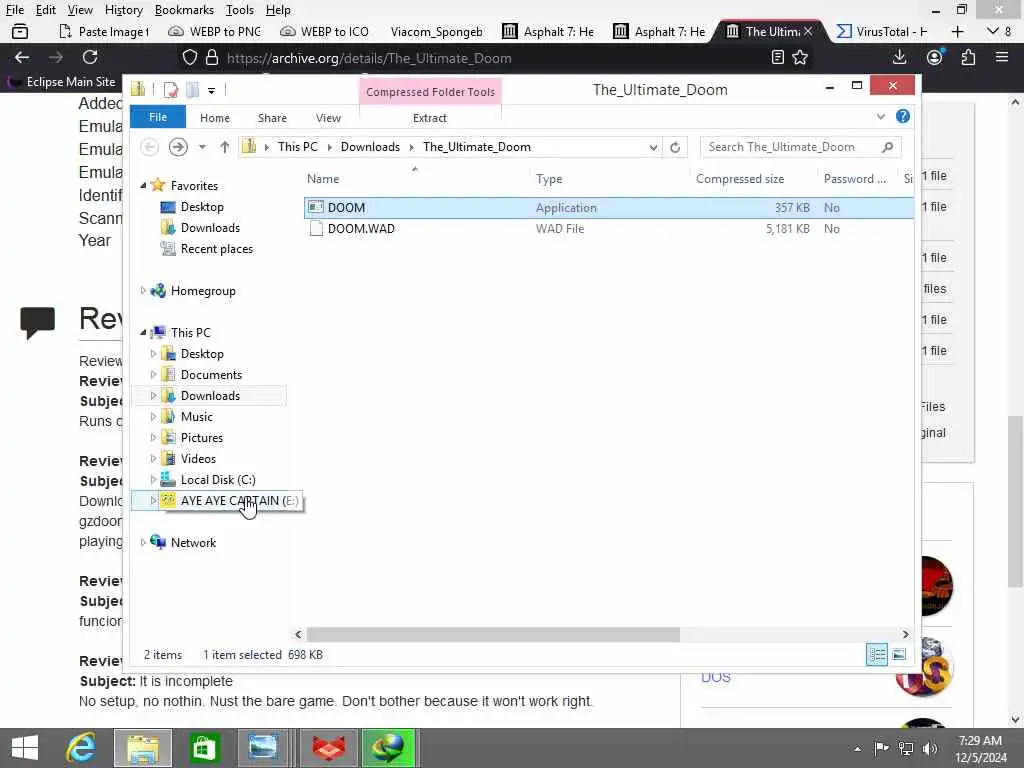
Task: Bookmark the archive.org page with star
Action: click(800, 57)
